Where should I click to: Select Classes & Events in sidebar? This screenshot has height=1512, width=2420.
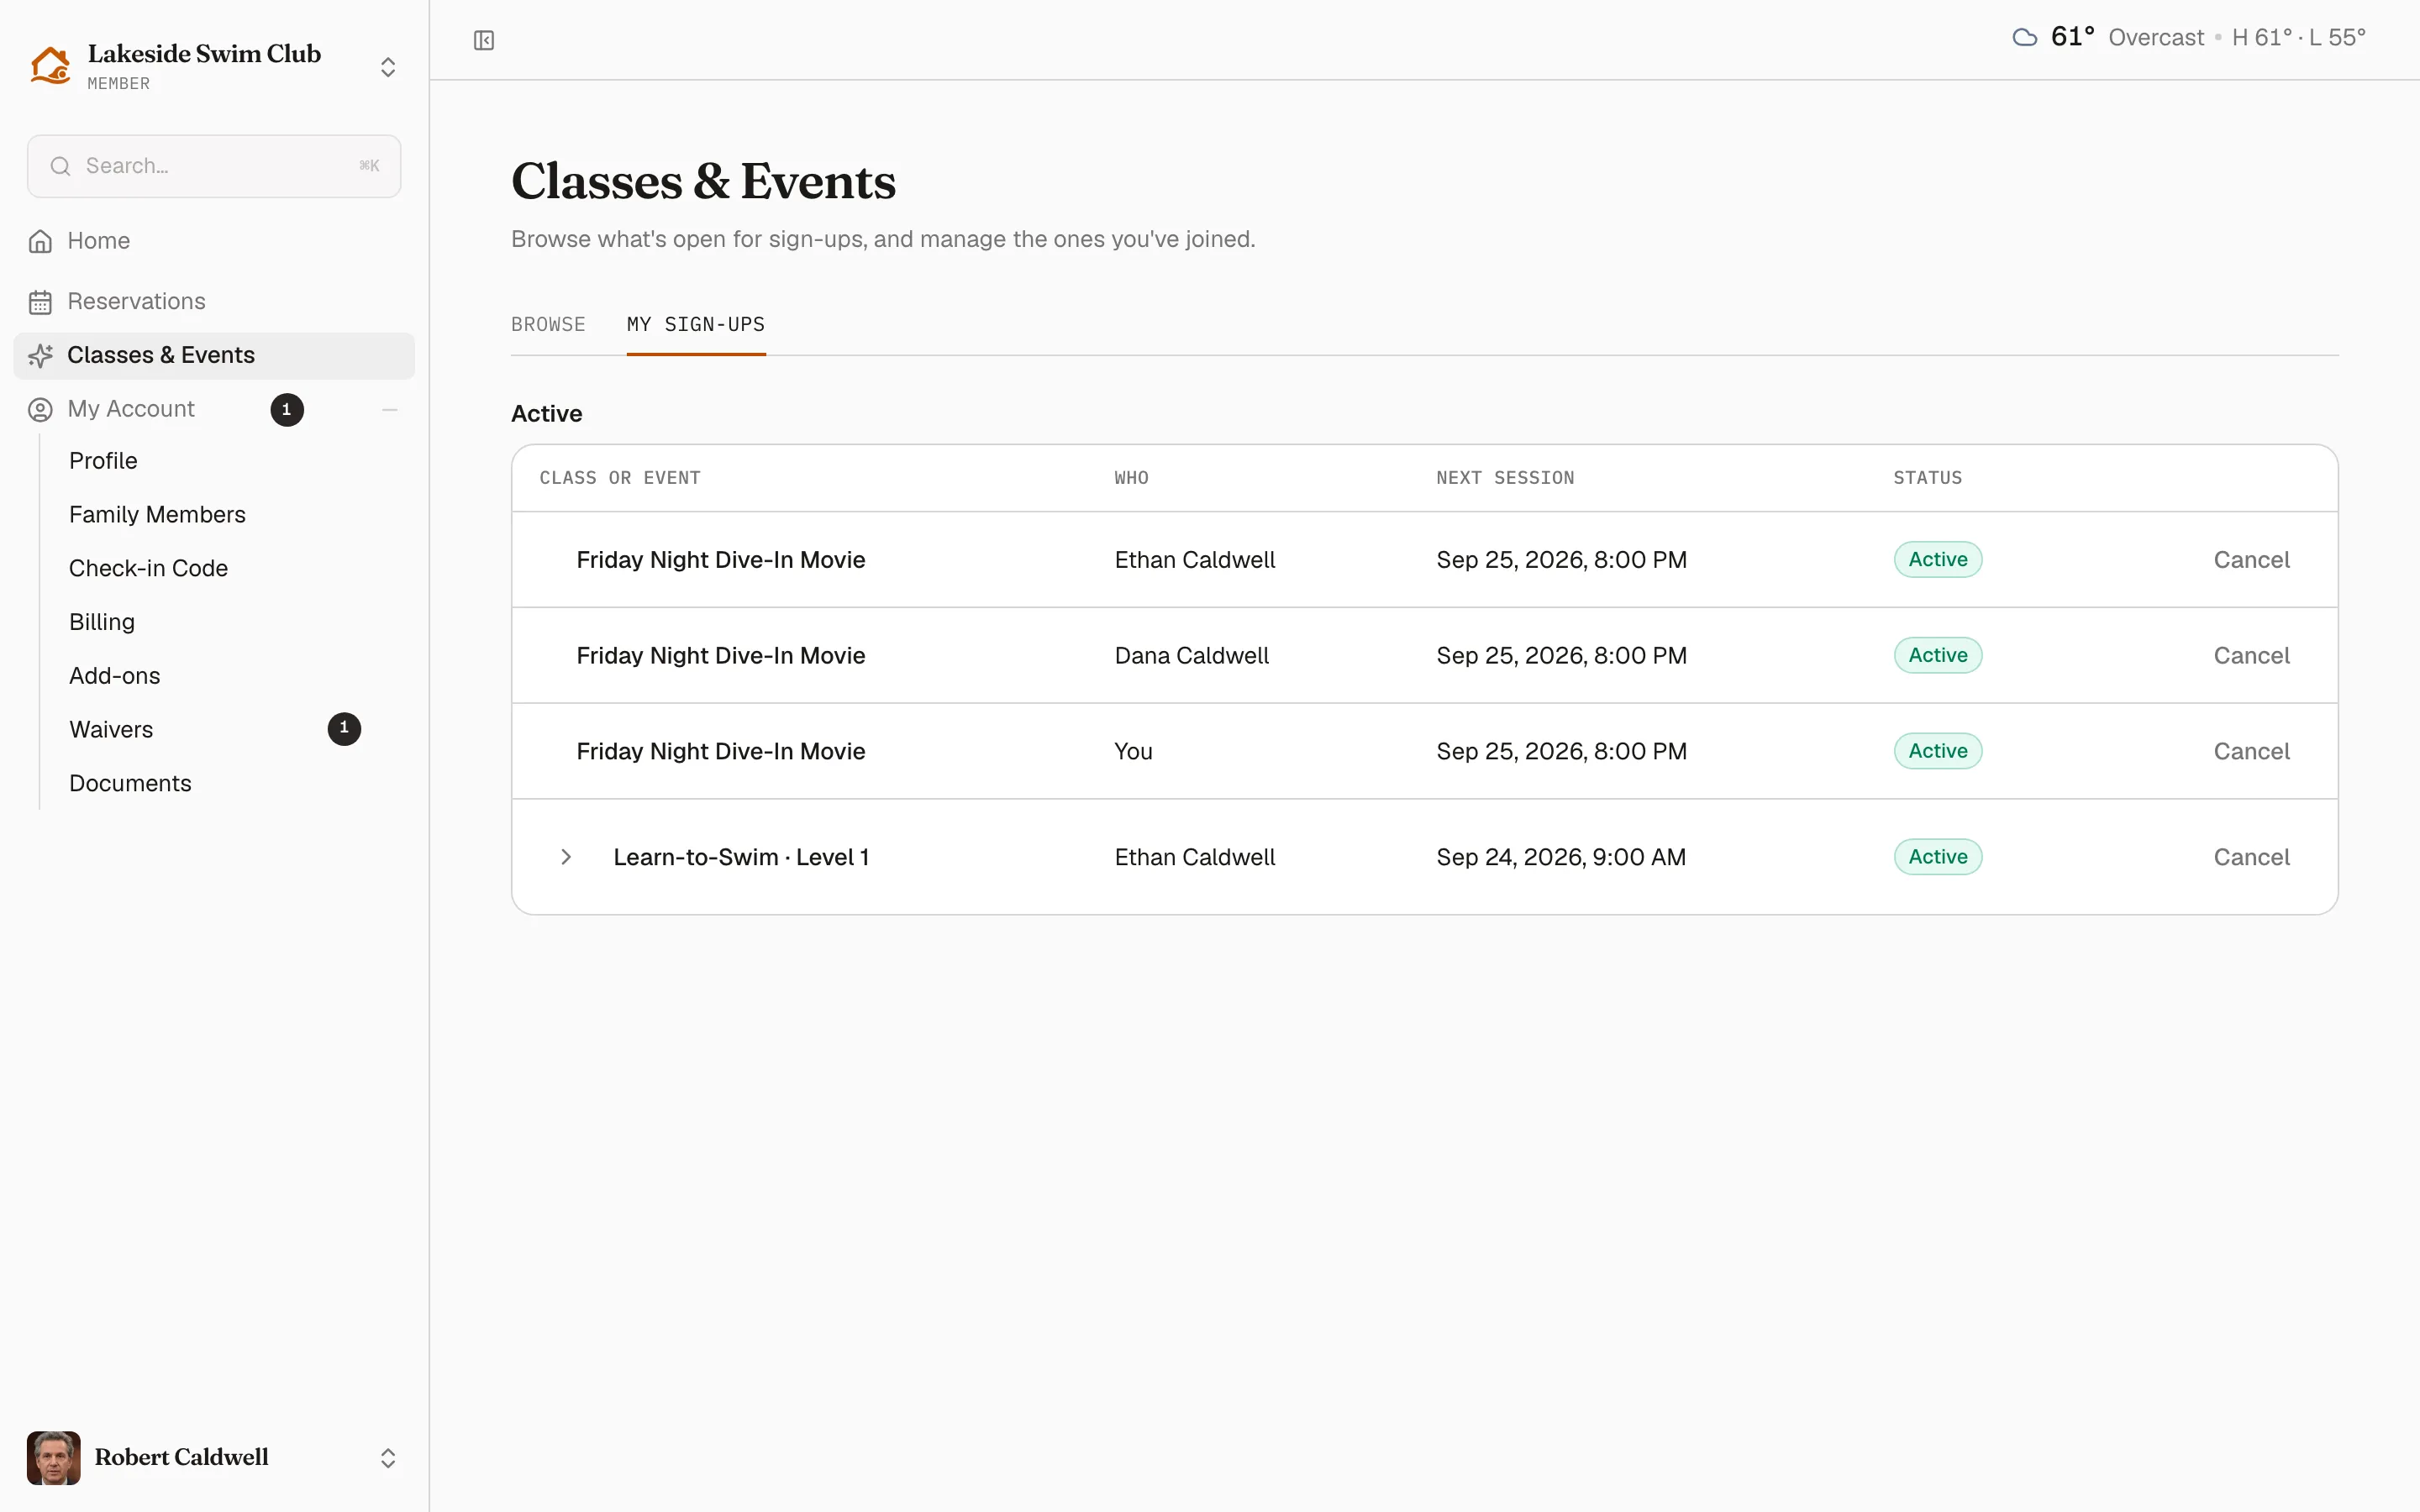coord(214,356)
